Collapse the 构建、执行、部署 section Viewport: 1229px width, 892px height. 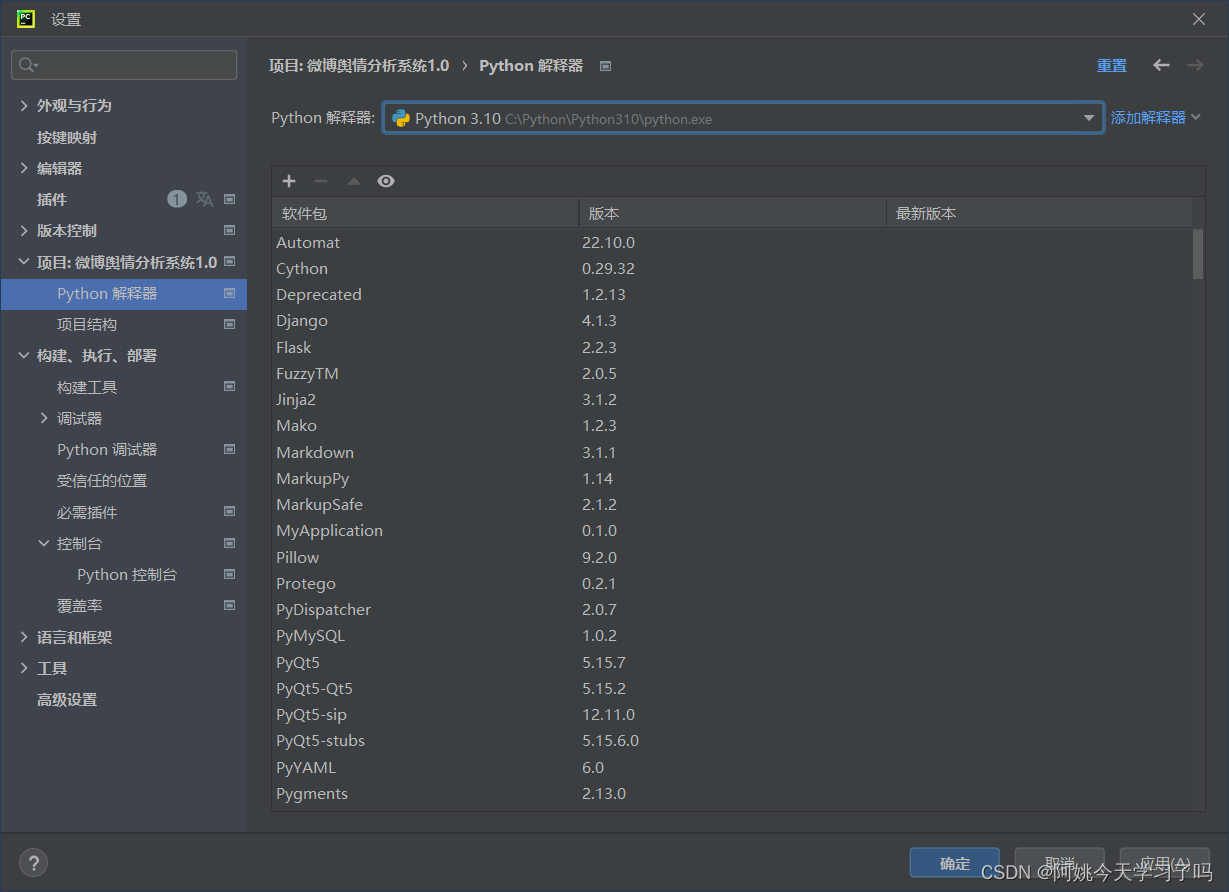point(24,355)
